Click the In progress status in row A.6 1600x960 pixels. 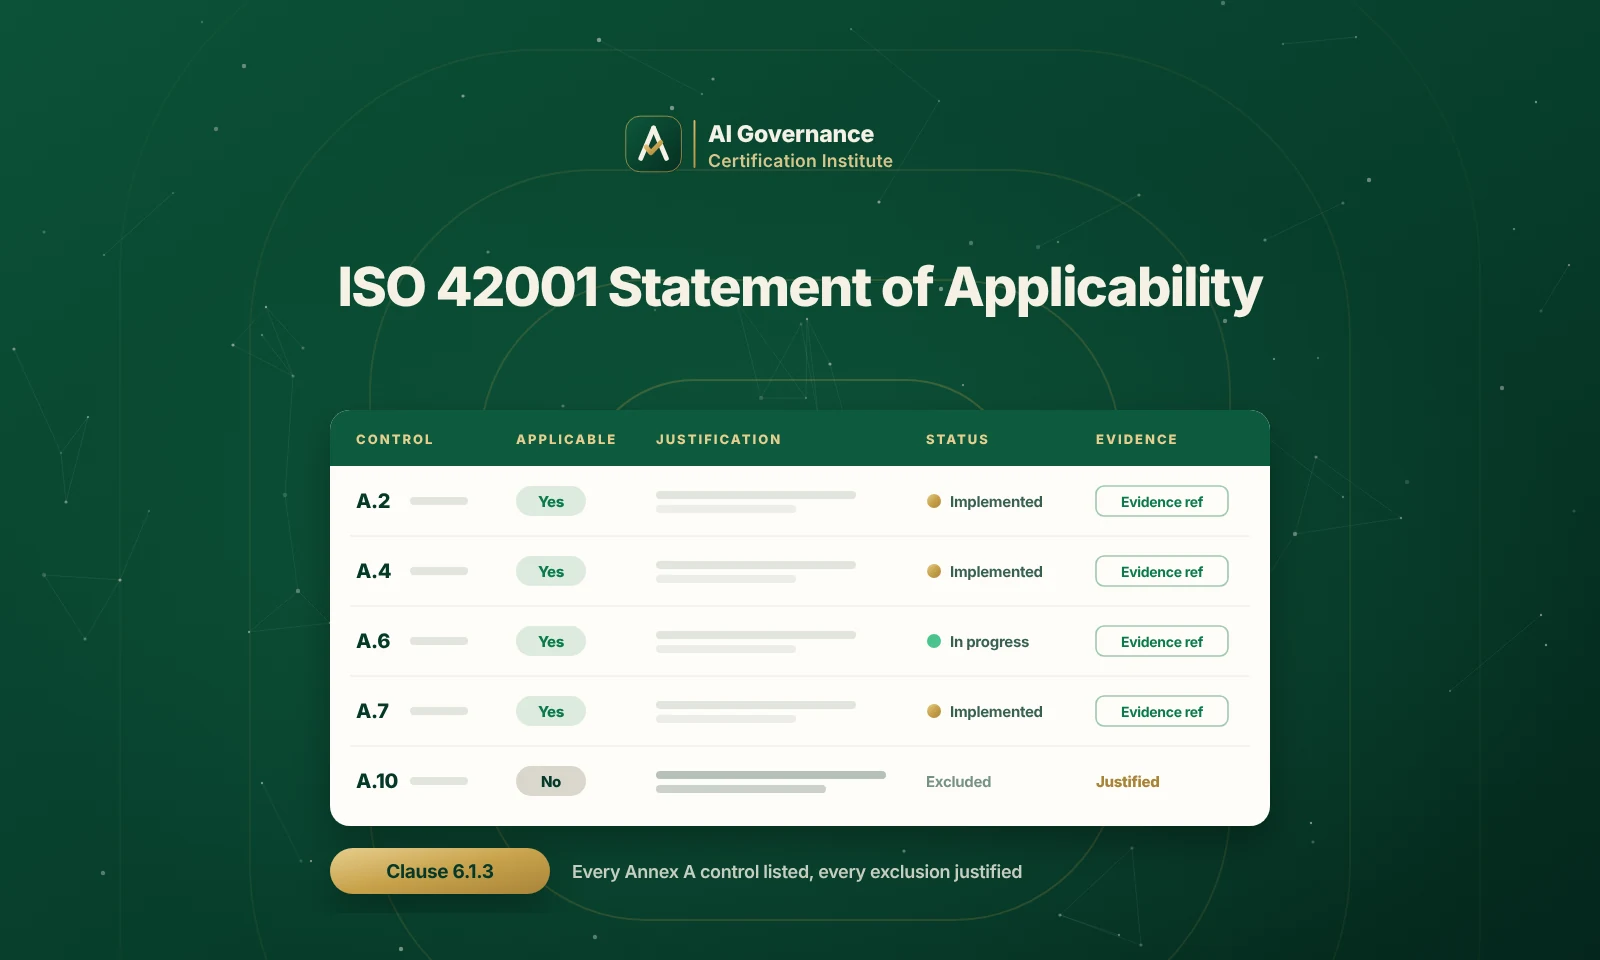989,641
